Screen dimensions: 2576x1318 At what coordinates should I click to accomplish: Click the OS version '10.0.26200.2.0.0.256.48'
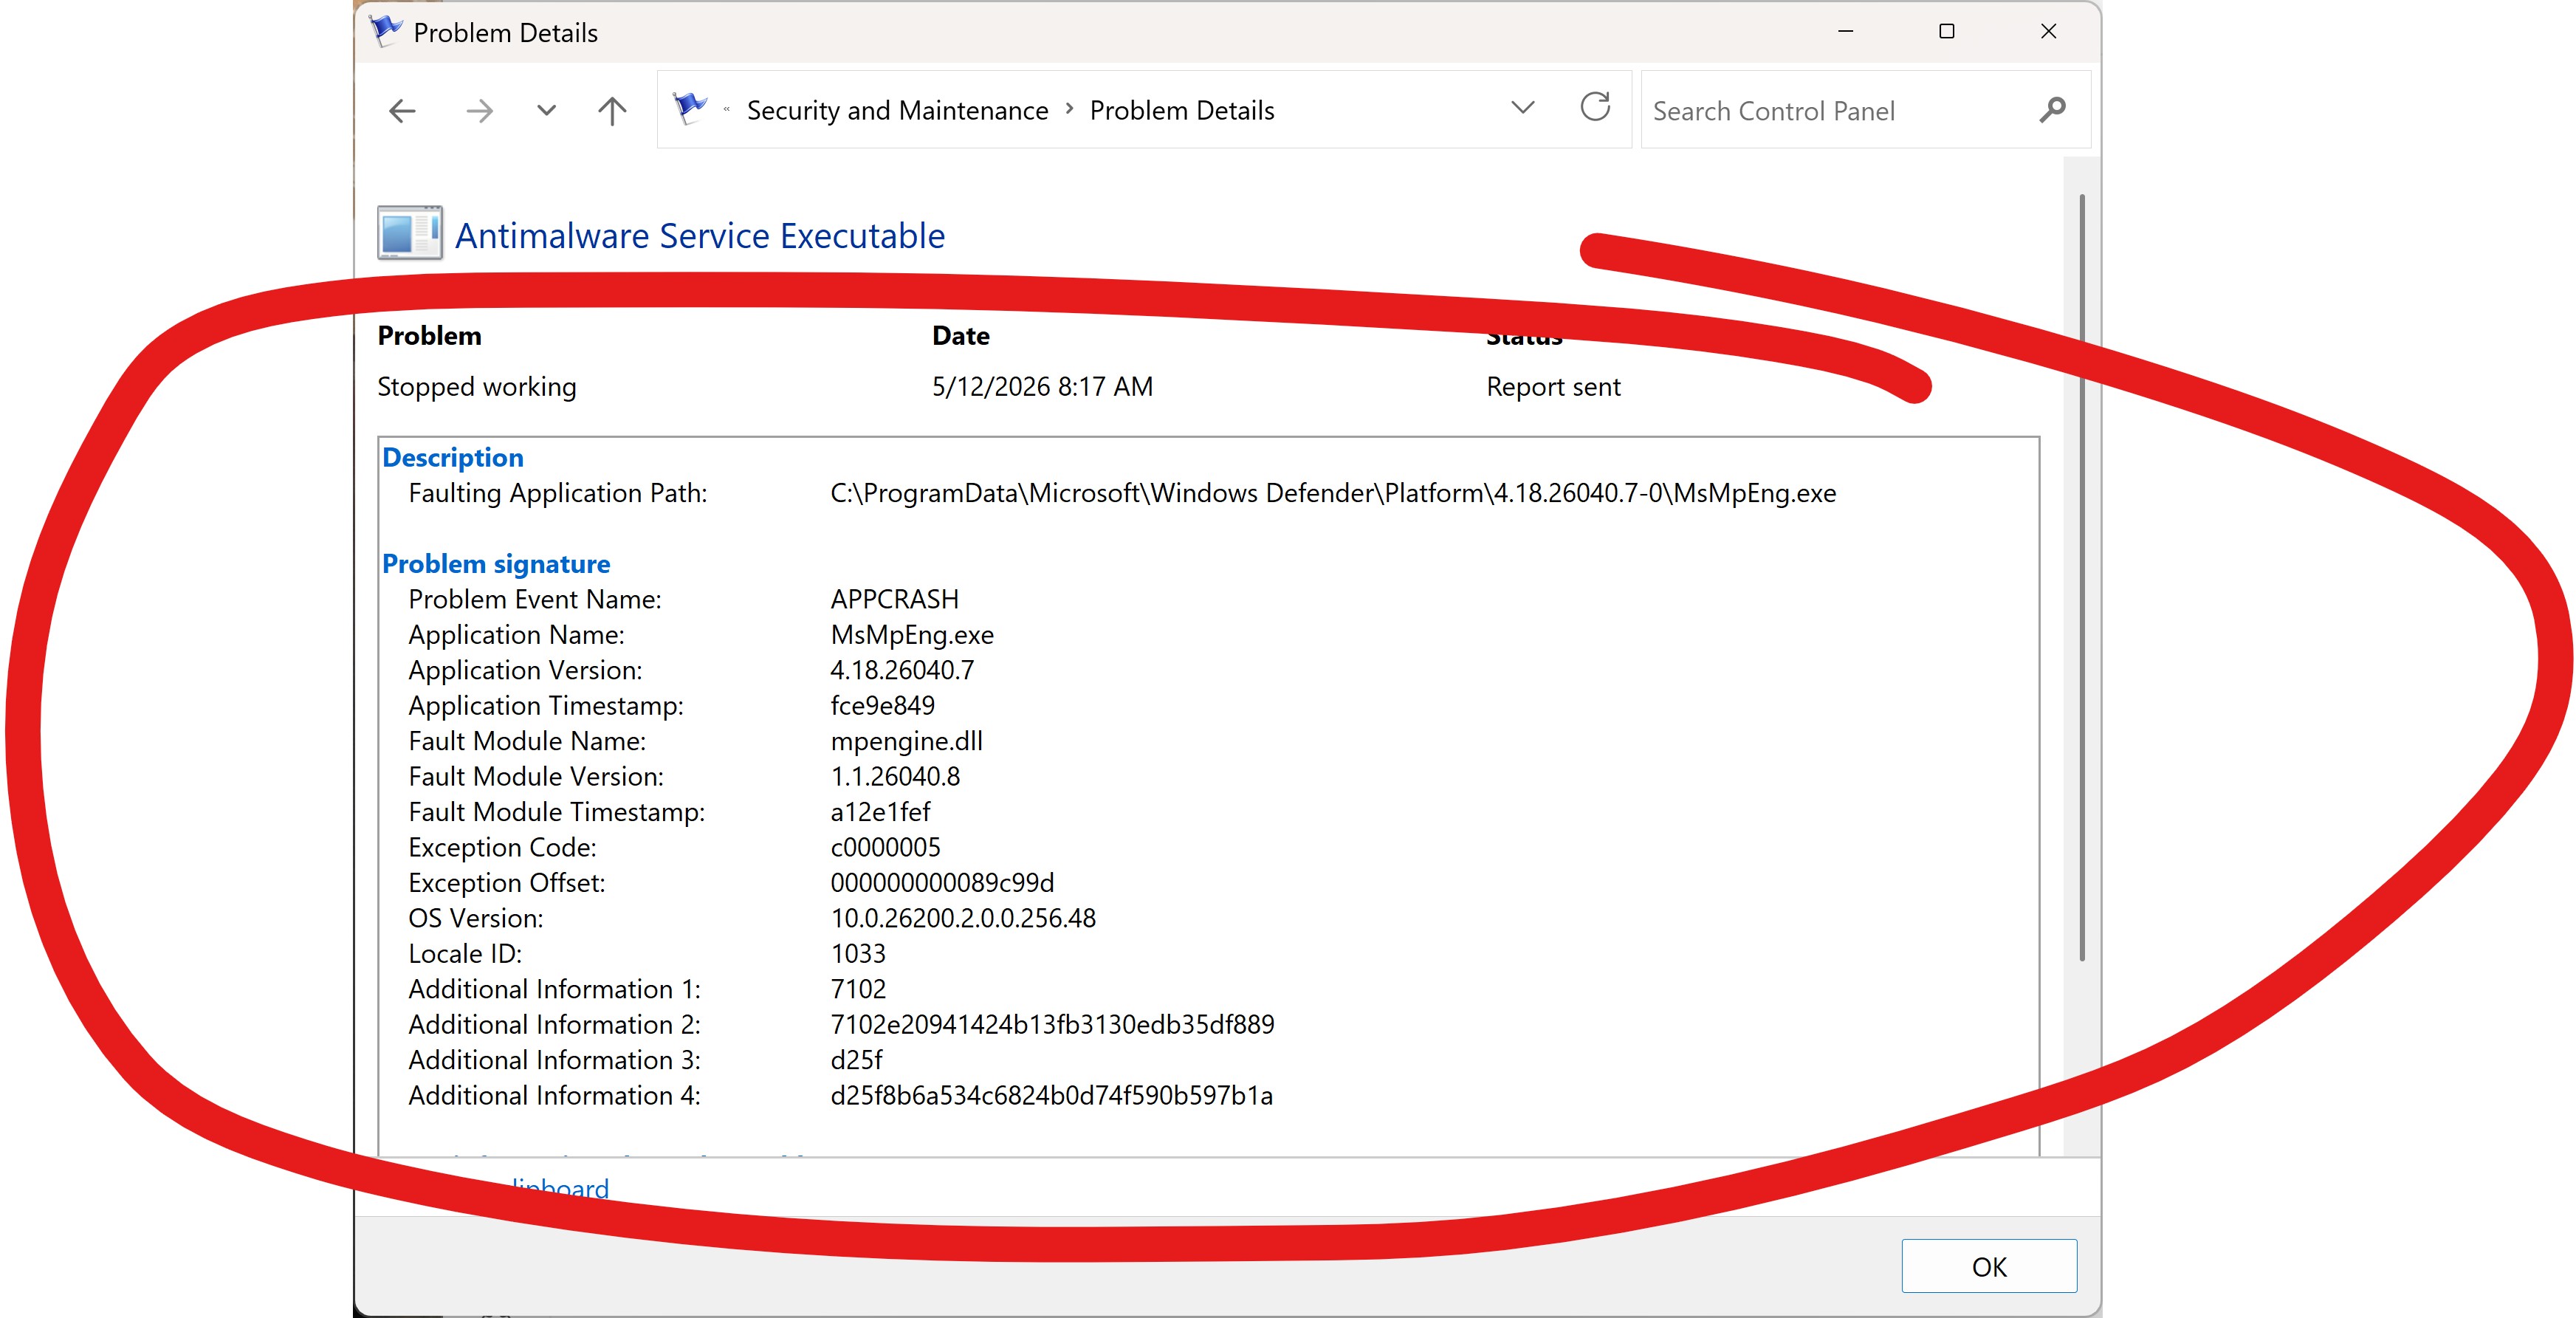click(x=963, y=918)
